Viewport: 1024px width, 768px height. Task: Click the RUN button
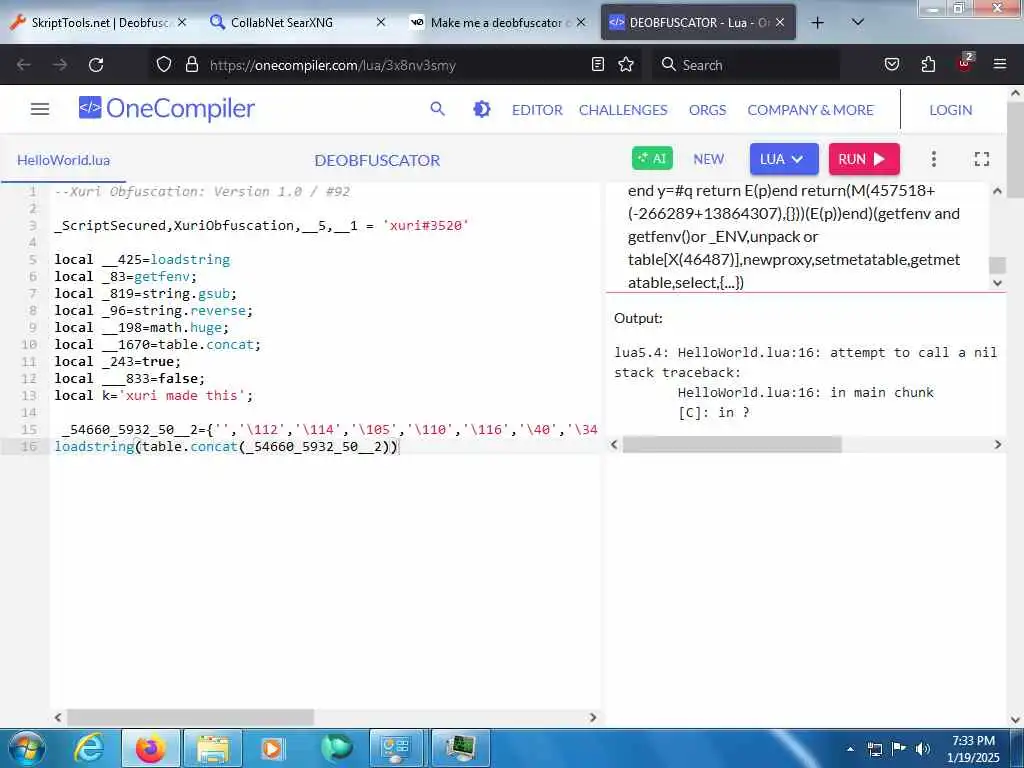(x=864, y=159)
